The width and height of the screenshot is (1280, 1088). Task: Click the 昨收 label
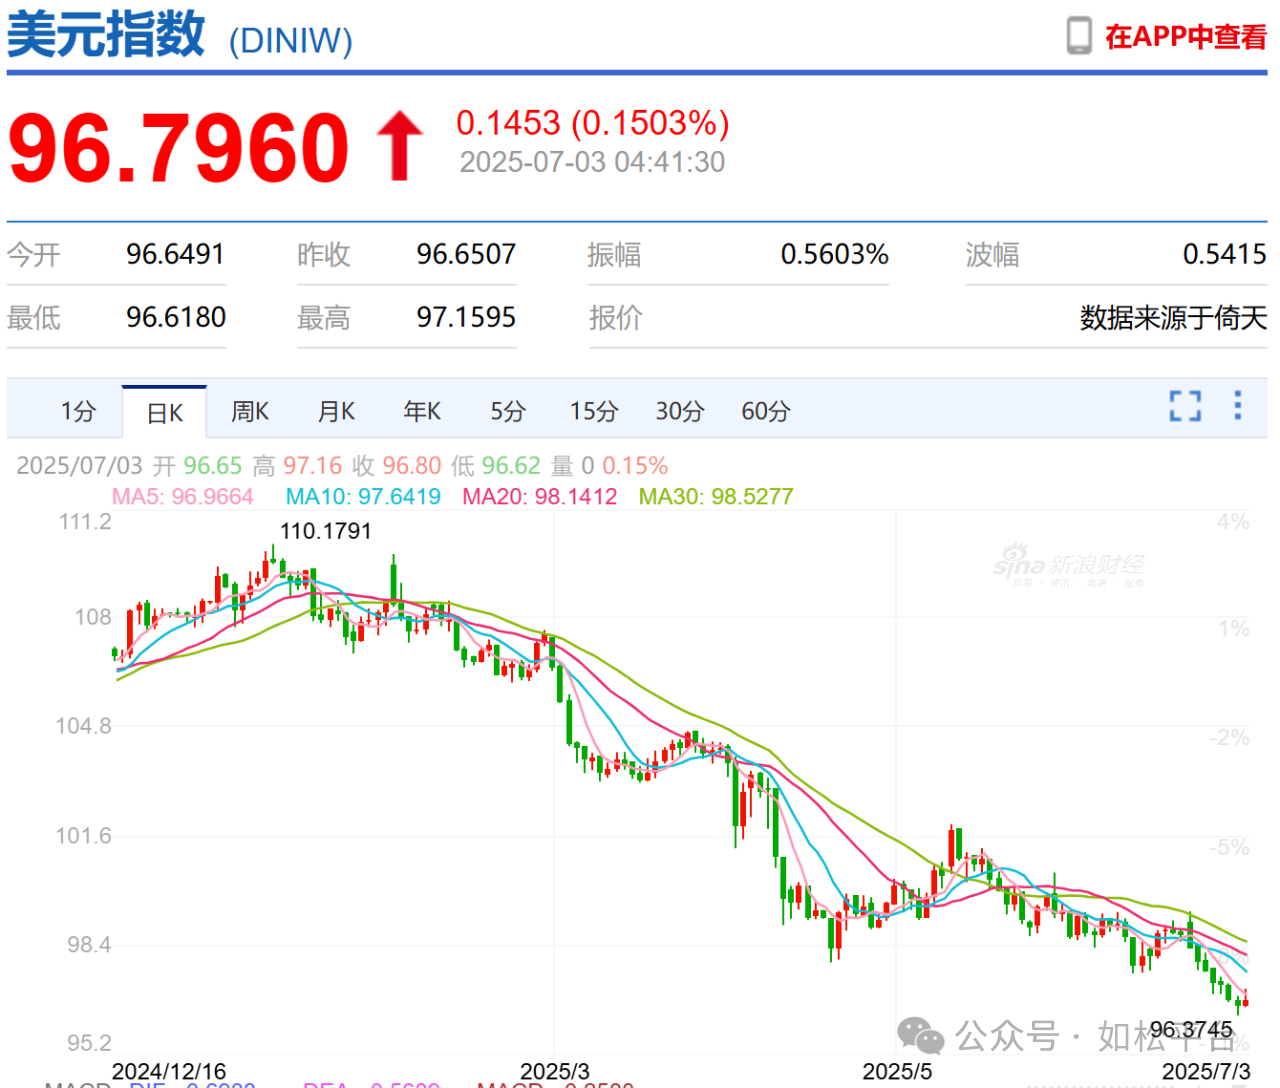(x=324, y=255)
